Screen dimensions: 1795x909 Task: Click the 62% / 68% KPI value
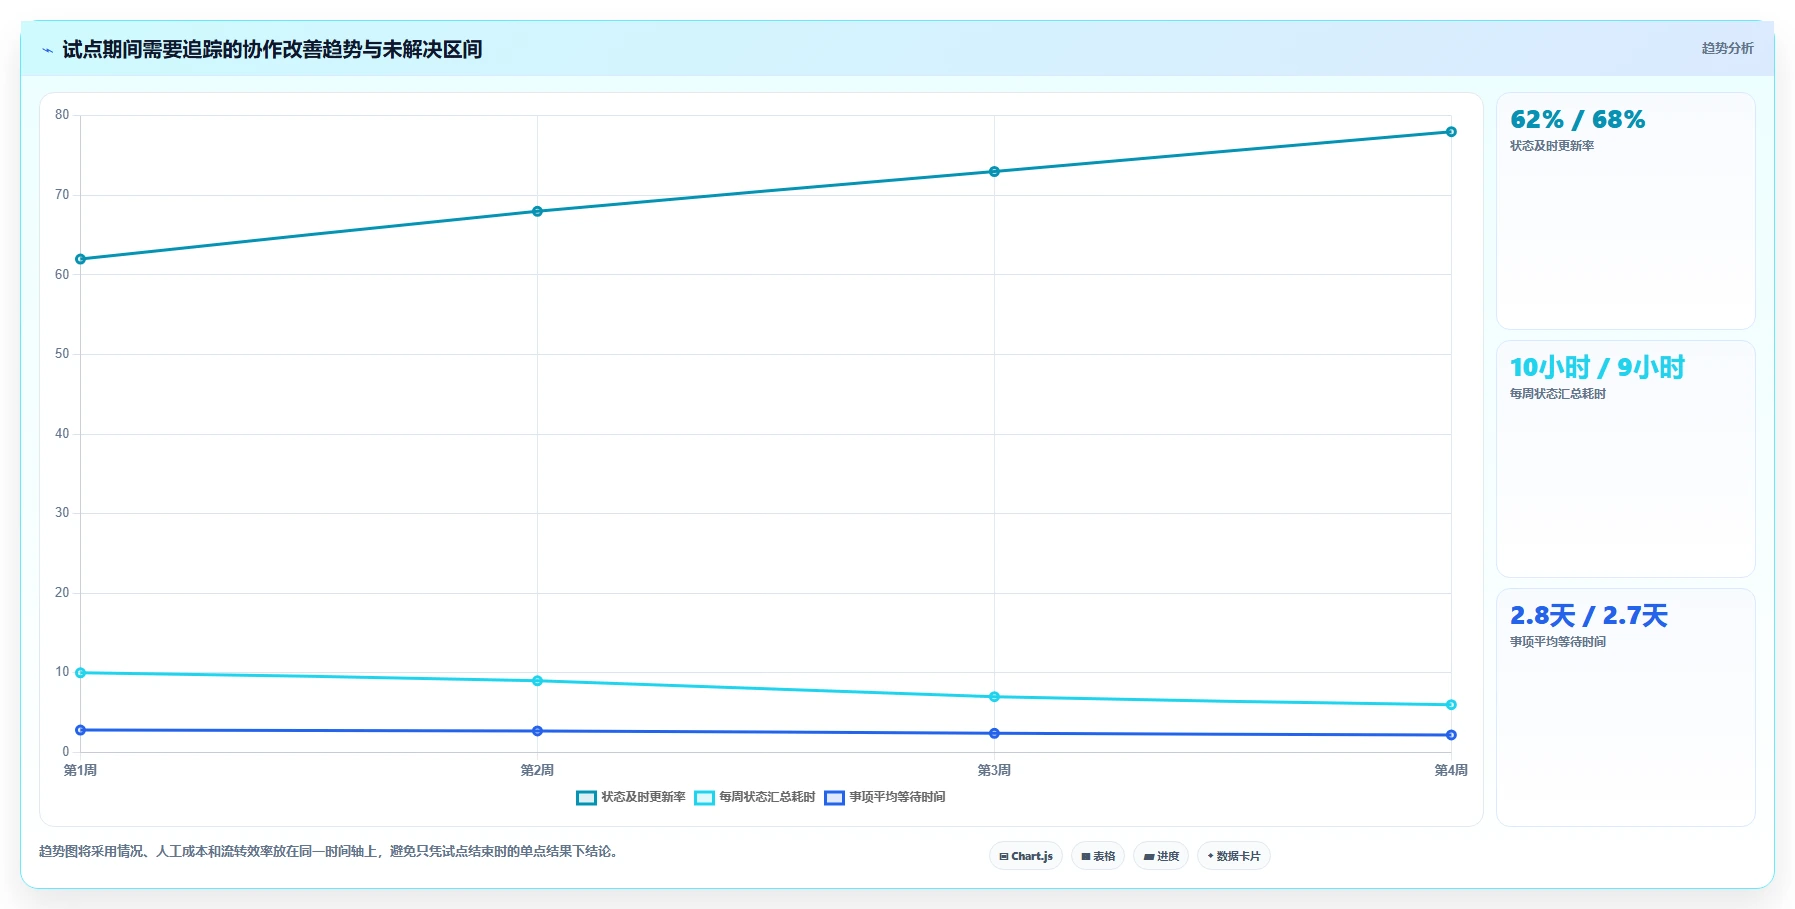coord(1577,120)
